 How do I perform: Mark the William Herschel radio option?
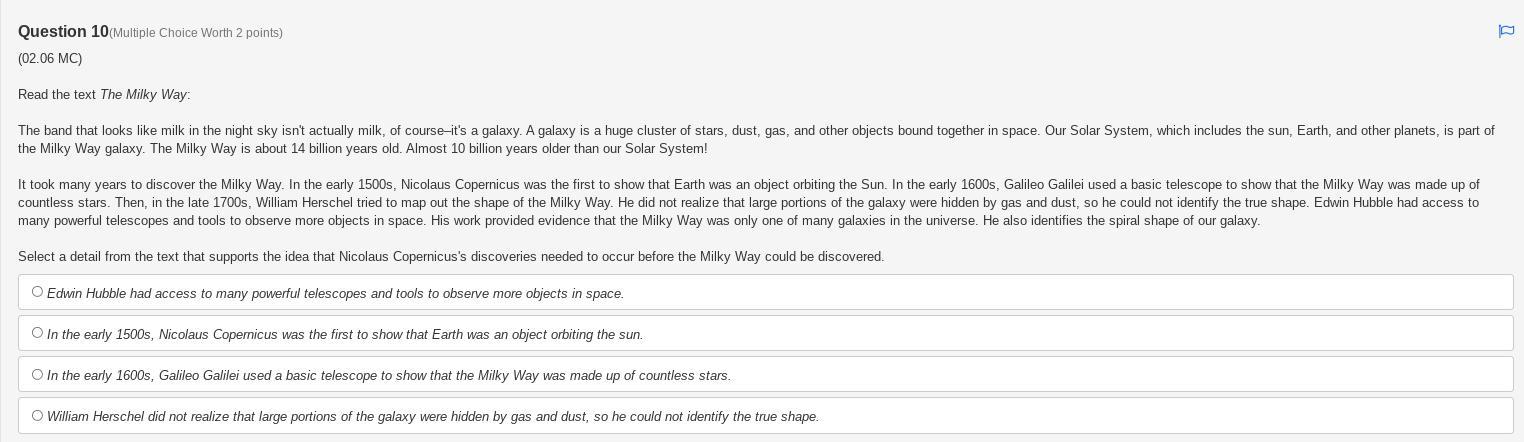(x=37, y=416)
